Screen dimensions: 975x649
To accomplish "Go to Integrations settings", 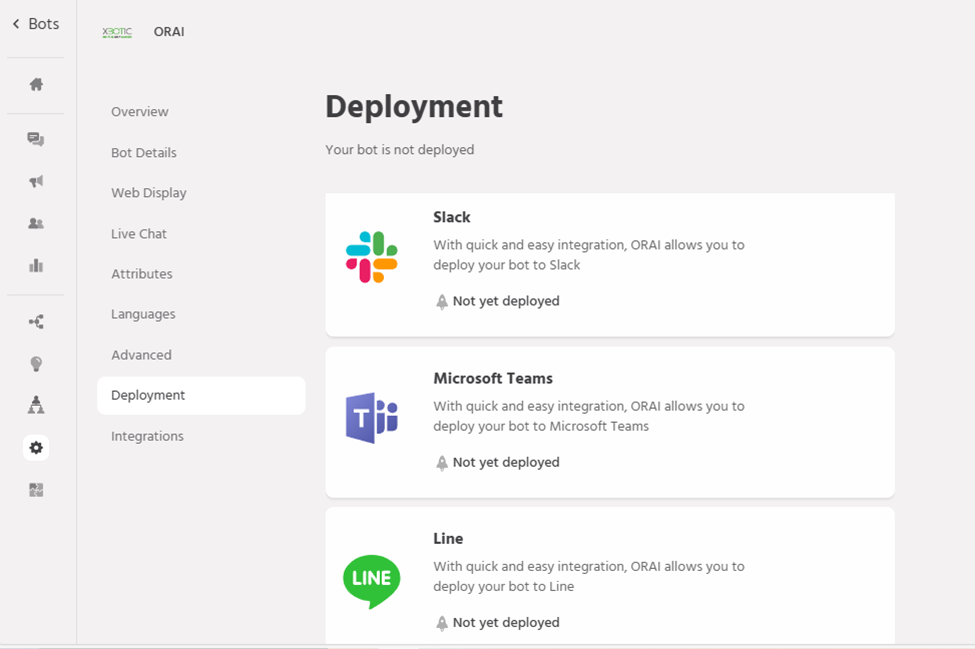I will (147, 436).
